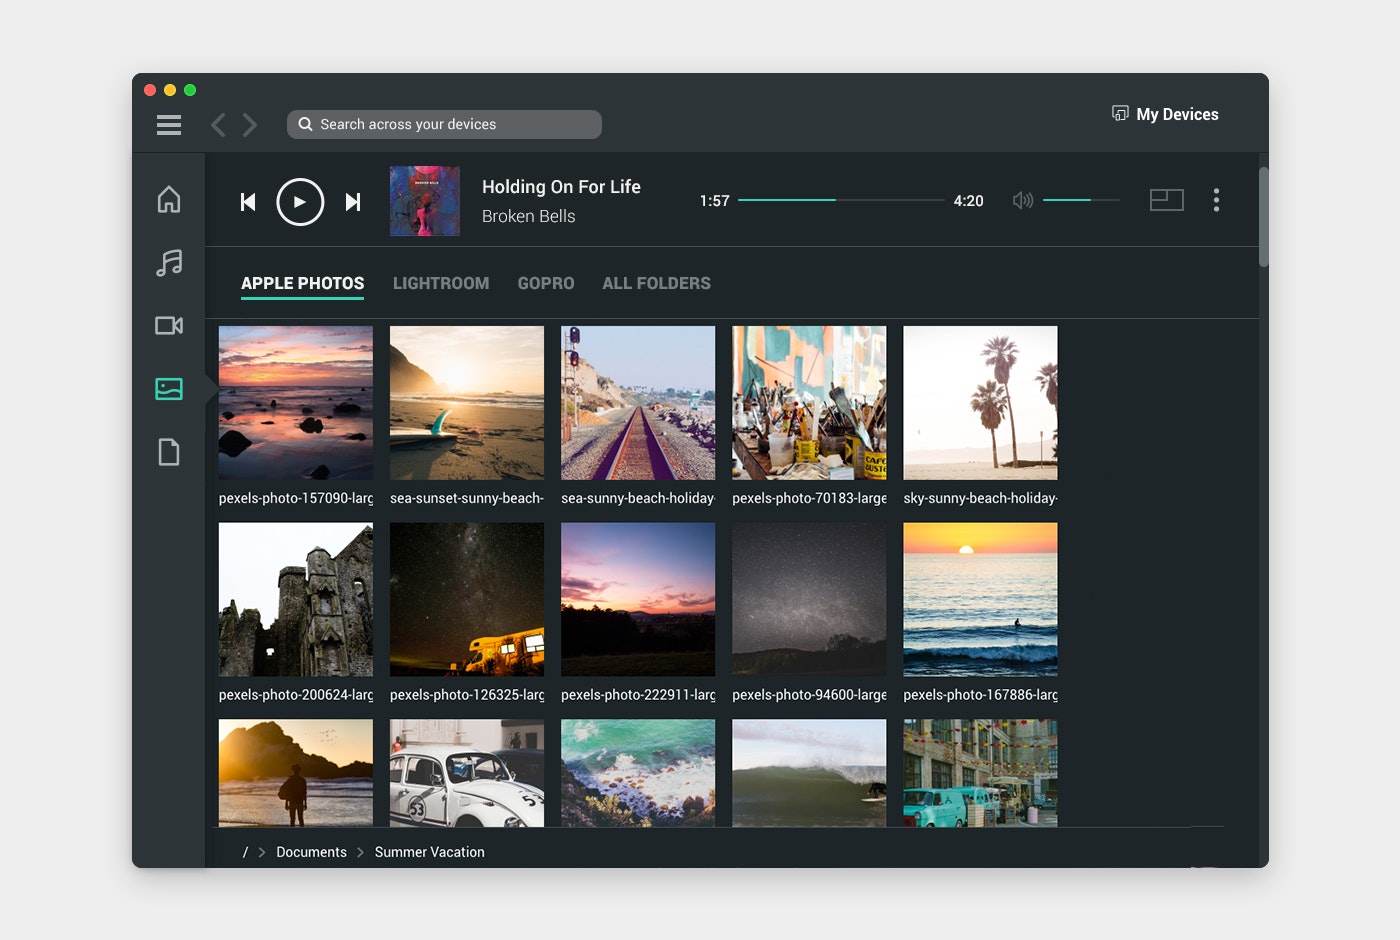Open starry photo pexels-photo-94600-large
The width and height of the screenshot is (1400, 940).
(x=809, y=599)
